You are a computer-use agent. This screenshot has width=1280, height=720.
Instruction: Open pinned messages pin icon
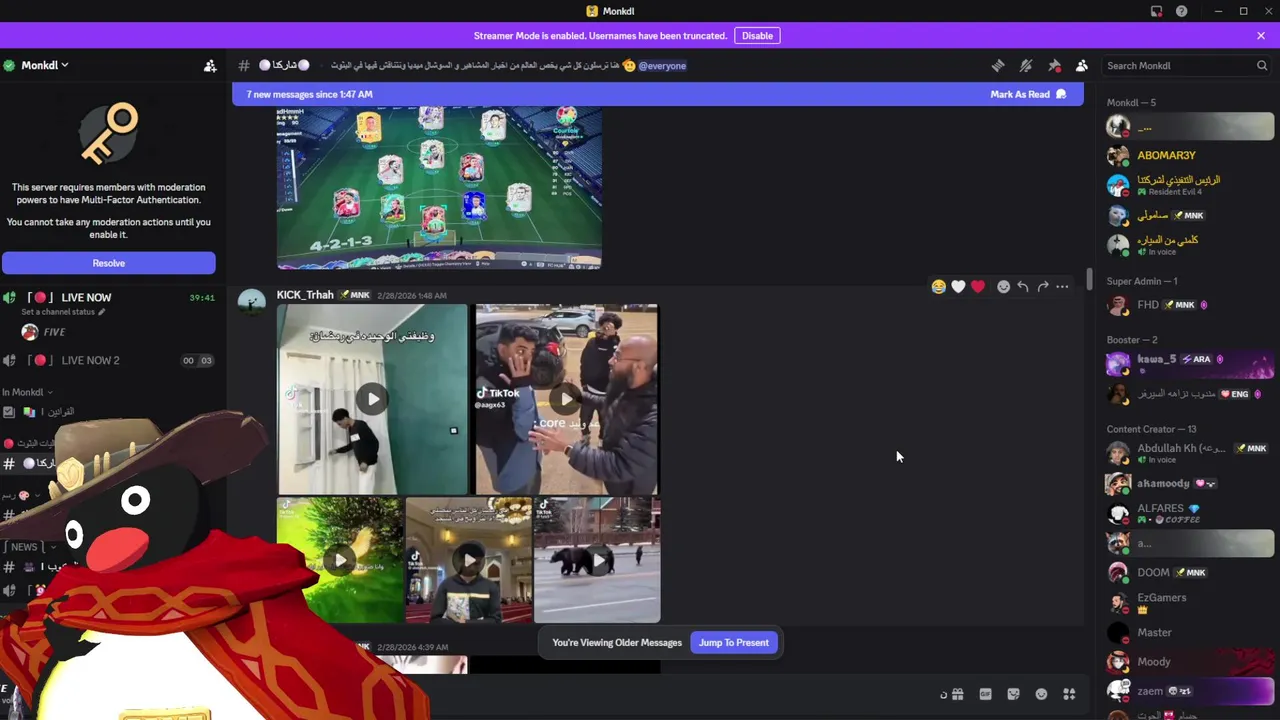point(1054,66)
